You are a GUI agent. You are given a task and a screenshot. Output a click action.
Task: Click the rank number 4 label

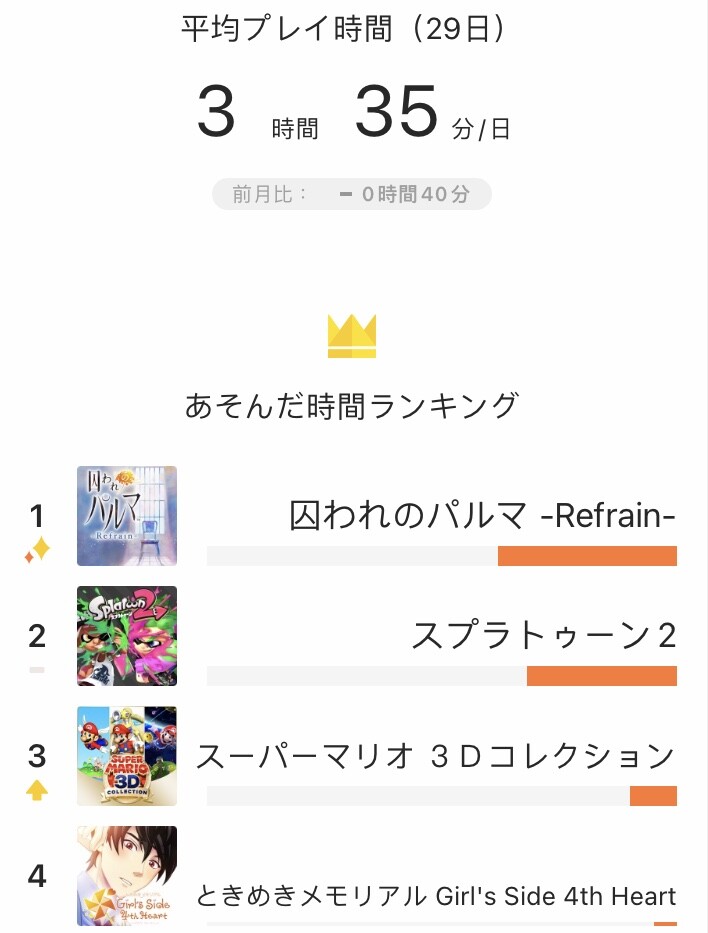pos(37,876)
